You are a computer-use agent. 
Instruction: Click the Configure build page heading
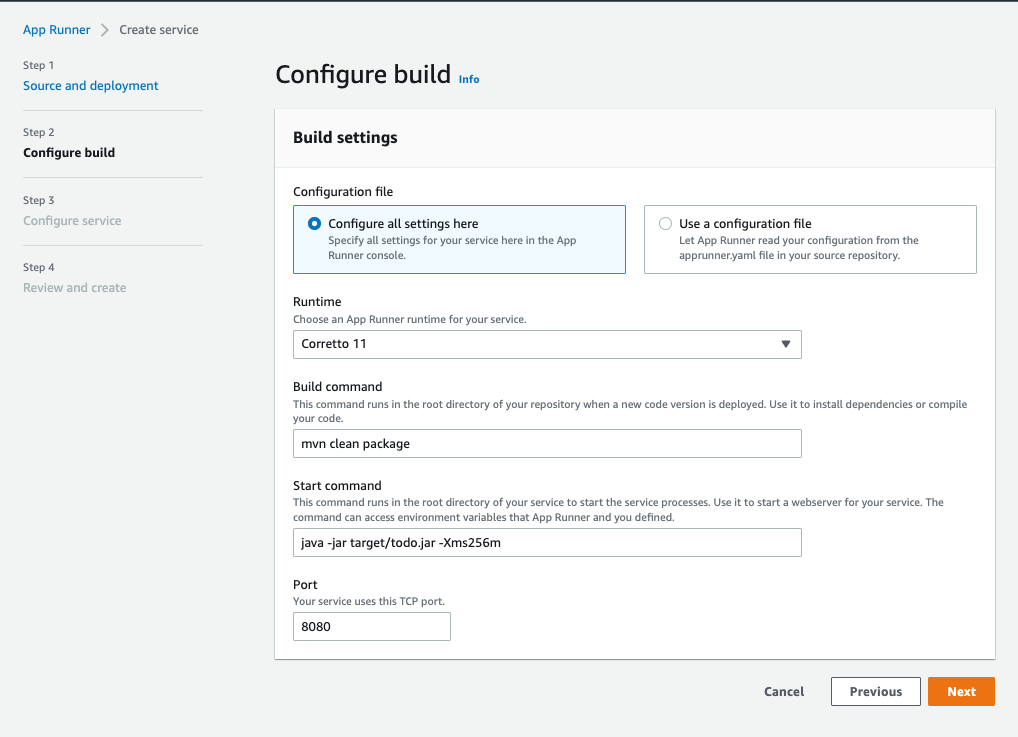pyautogui.click(x=362, y=75)
